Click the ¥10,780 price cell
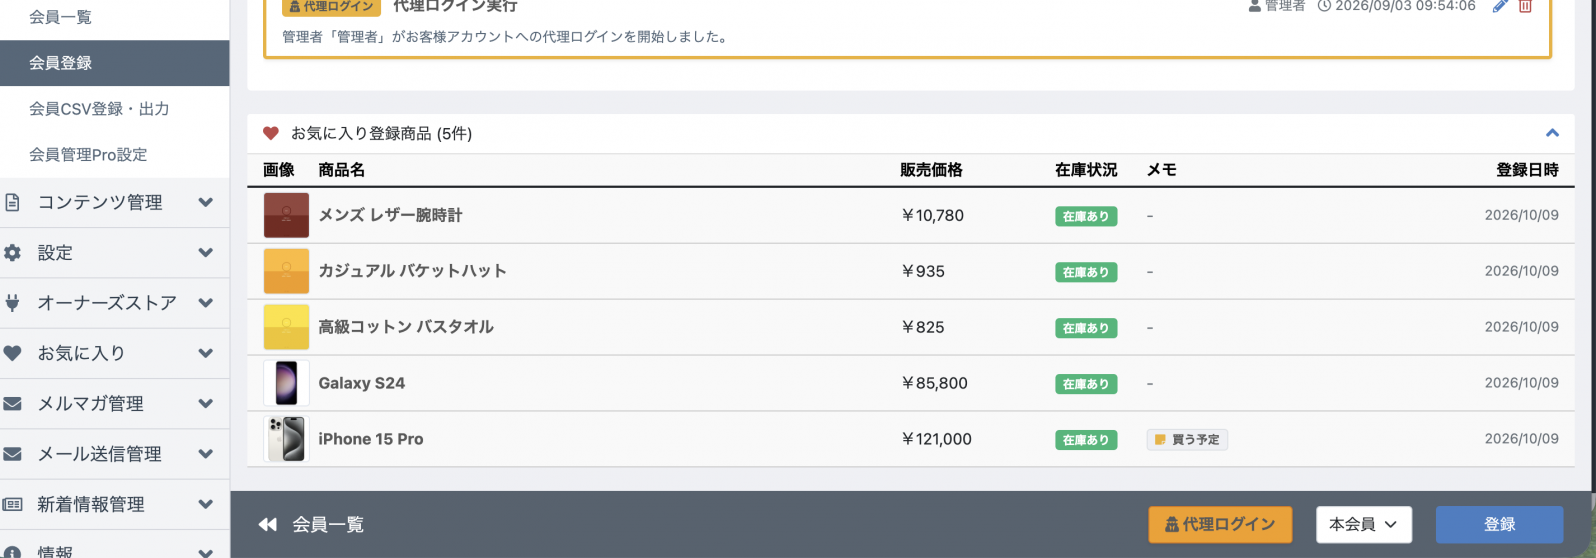The width and height of the screenshot is (1596, 558). click(x=933, y=215)
